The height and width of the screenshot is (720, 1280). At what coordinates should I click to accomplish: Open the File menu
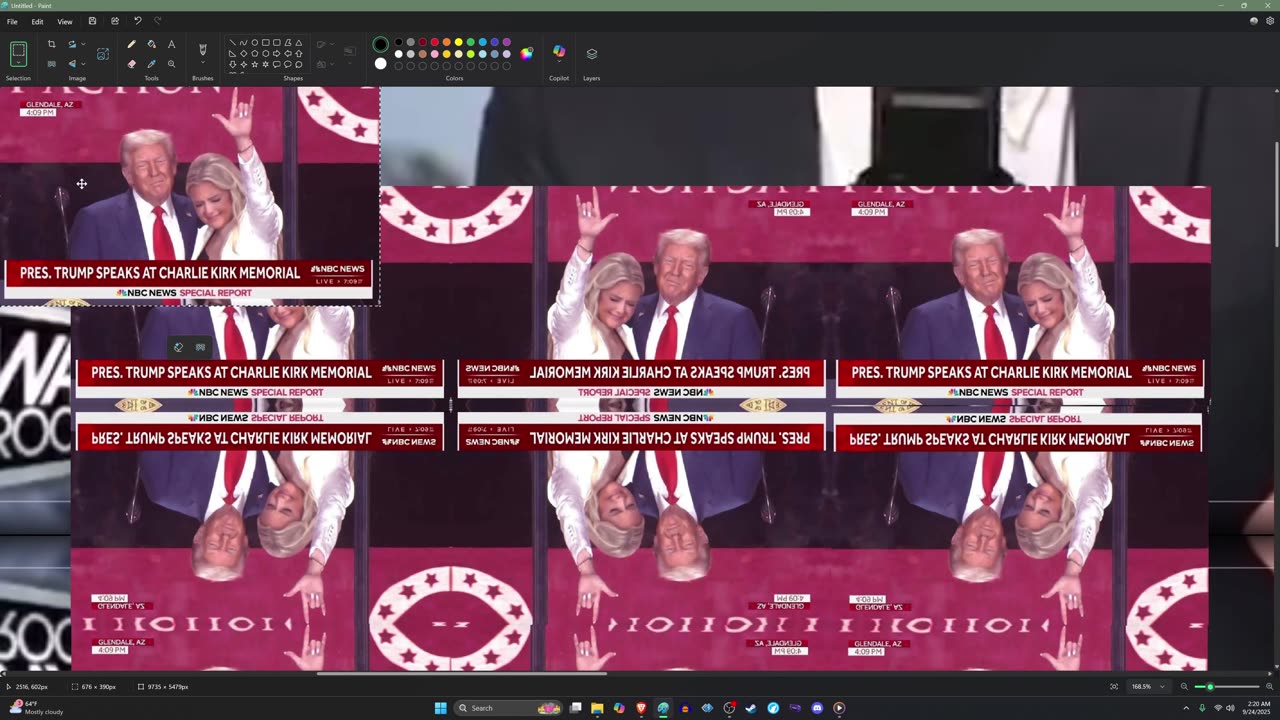click(12, 21)
